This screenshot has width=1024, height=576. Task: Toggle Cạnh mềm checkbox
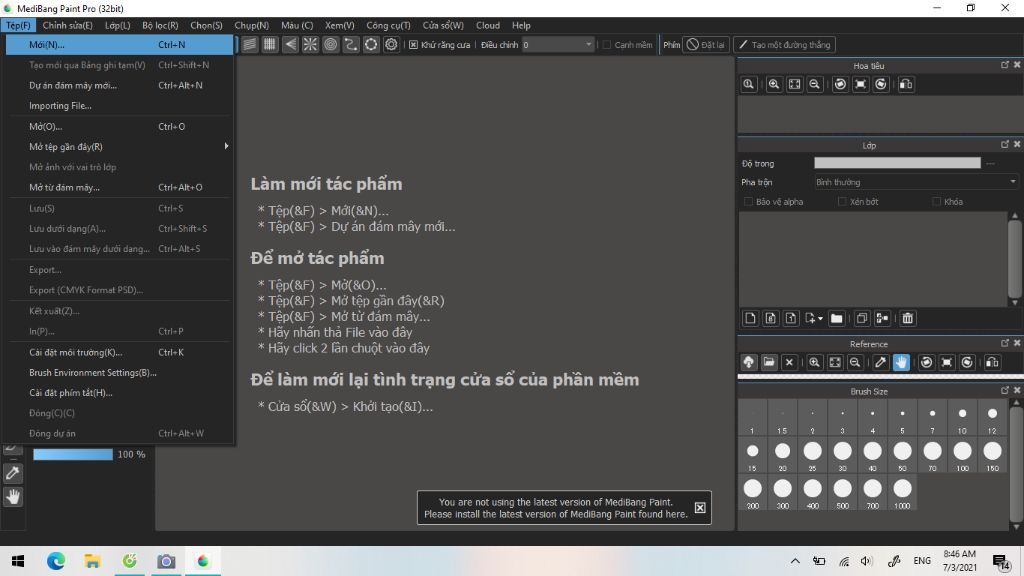tap(607, 44)
